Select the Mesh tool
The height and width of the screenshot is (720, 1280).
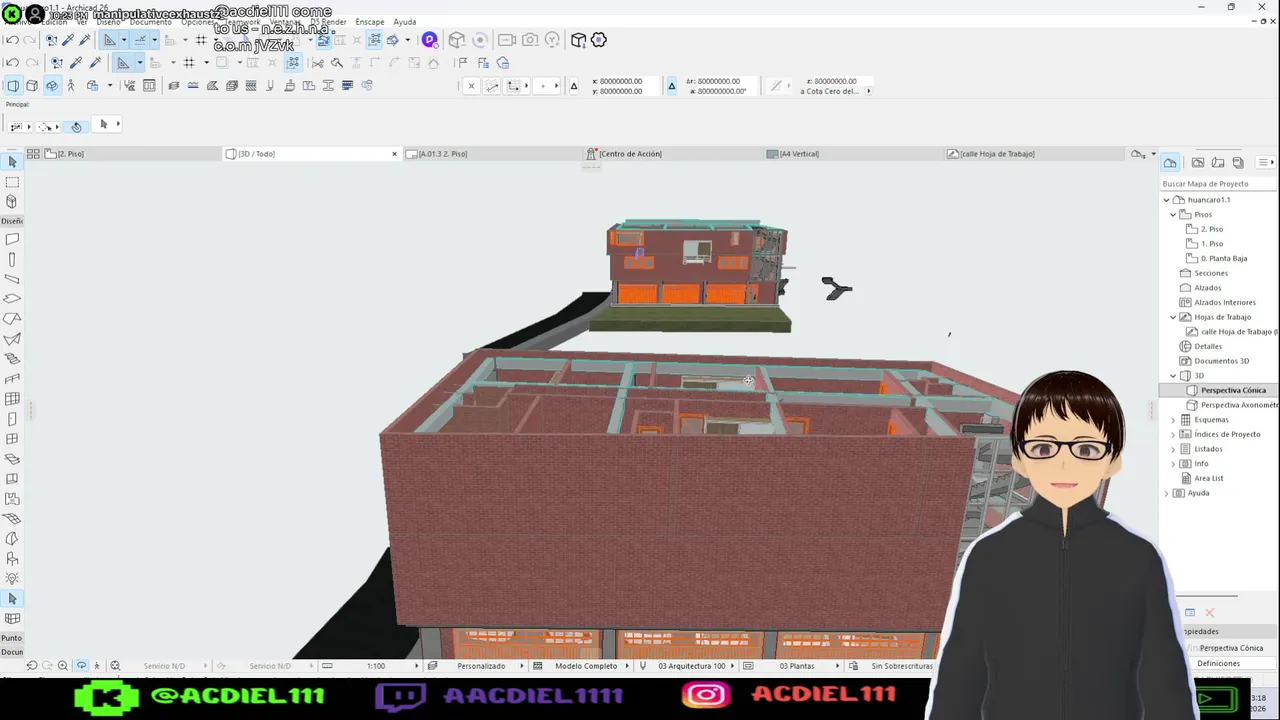click(12, 519)
